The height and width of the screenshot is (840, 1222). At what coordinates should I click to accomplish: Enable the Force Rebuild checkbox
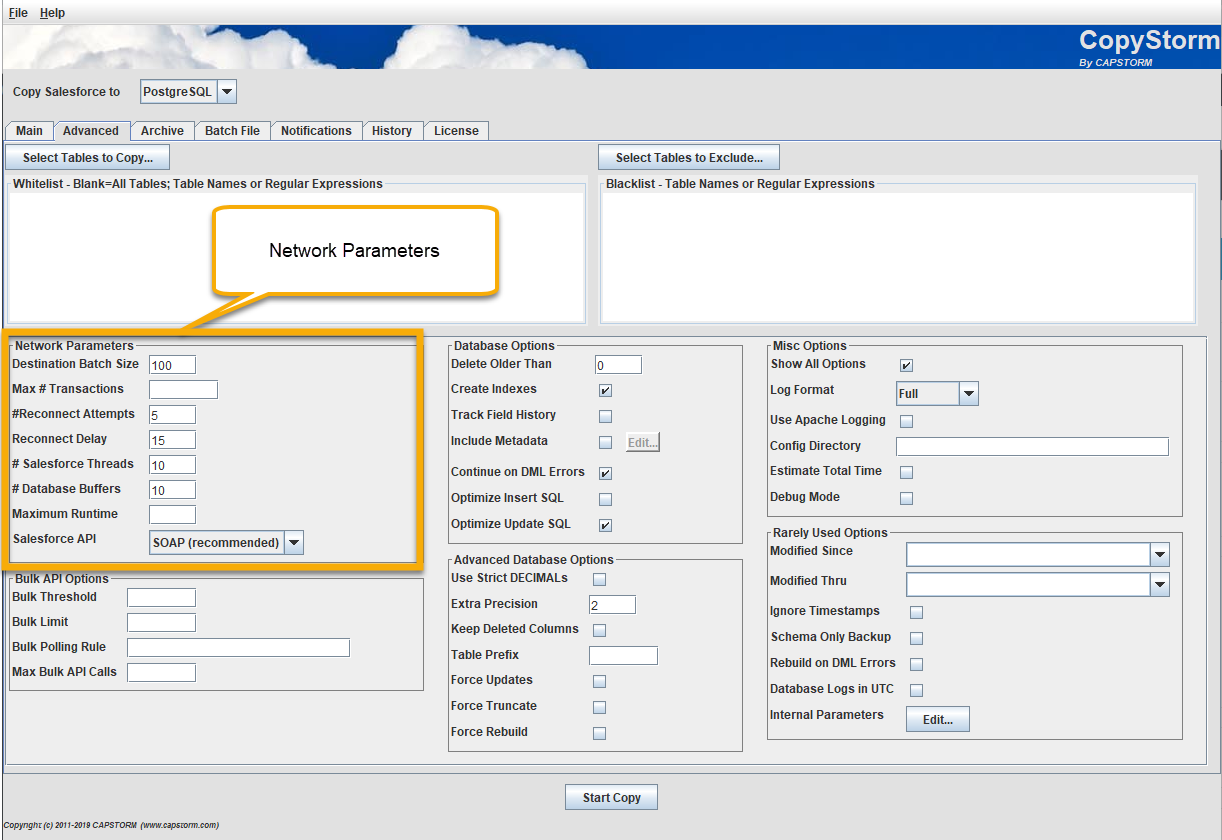click(599, 733)
